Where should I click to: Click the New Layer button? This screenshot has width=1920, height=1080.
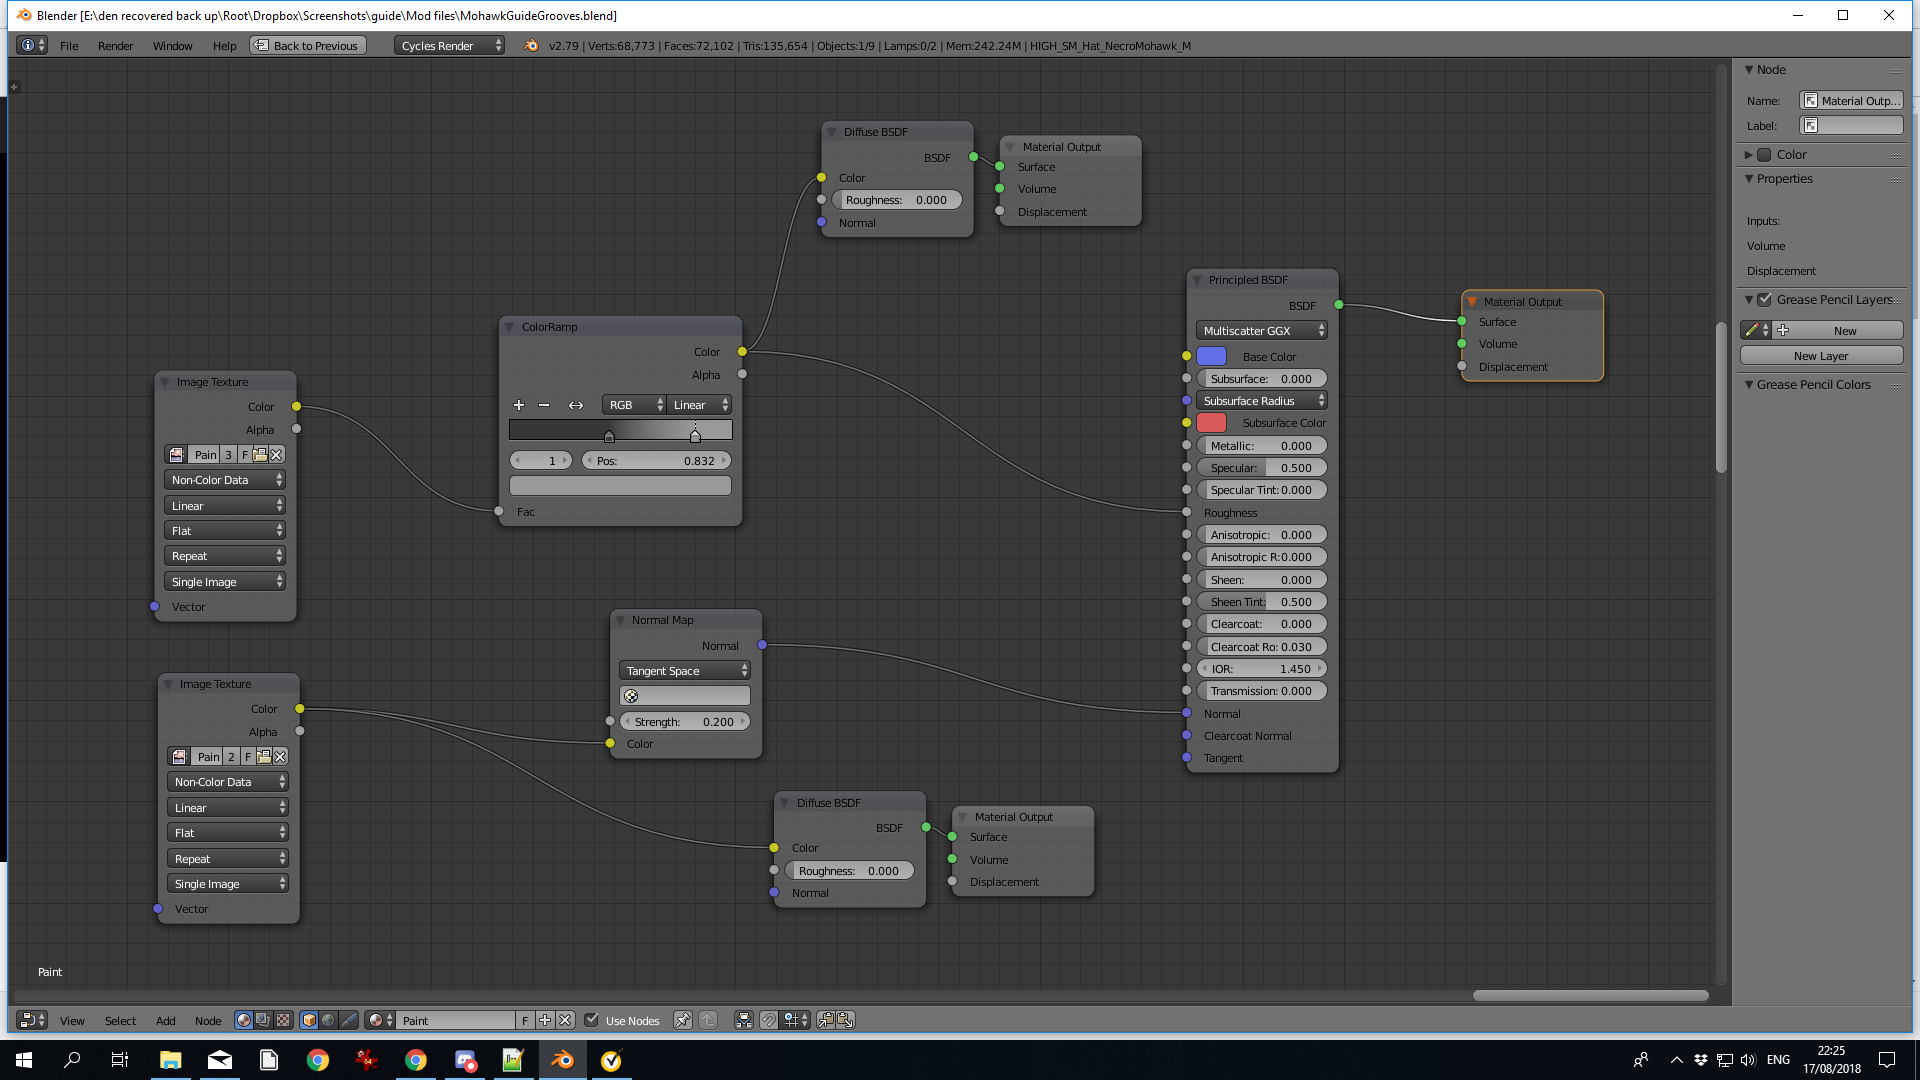coord(1820,356)
